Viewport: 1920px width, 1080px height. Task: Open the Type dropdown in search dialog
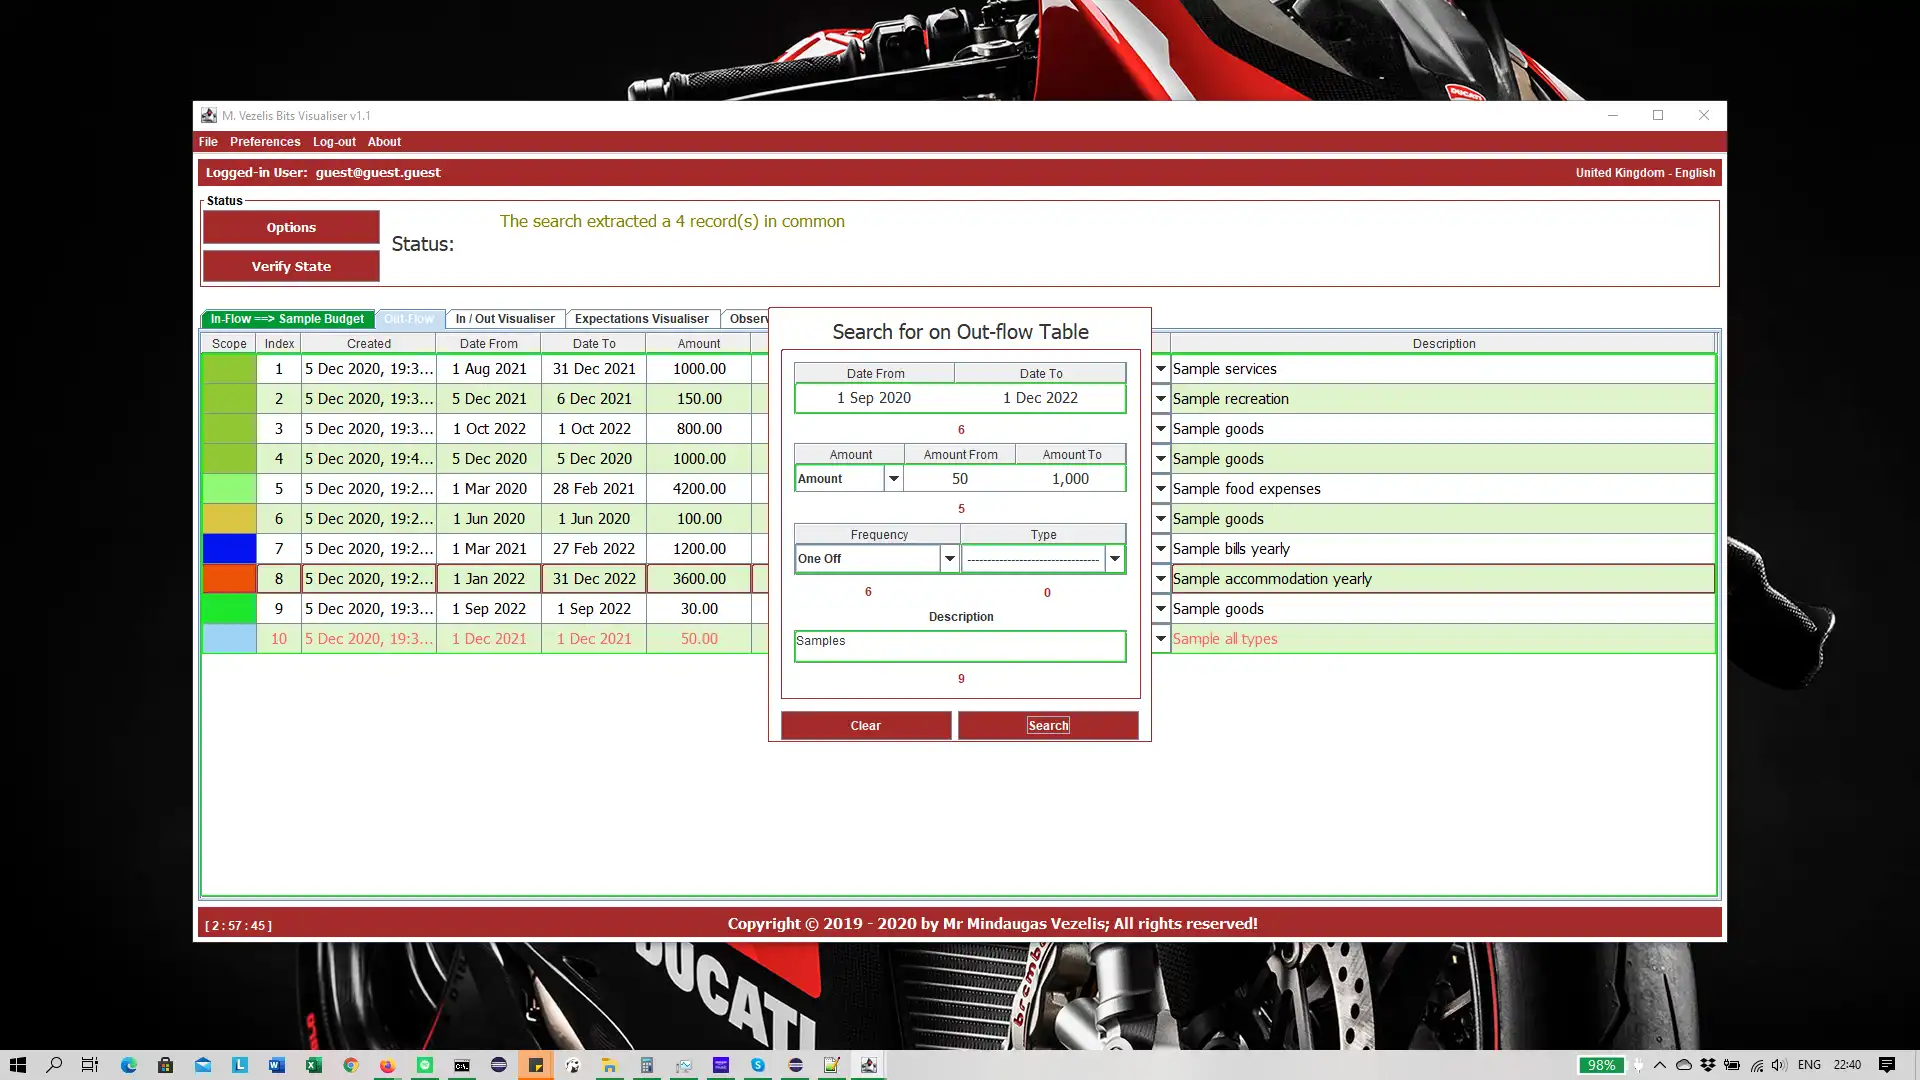(1116, 558)
